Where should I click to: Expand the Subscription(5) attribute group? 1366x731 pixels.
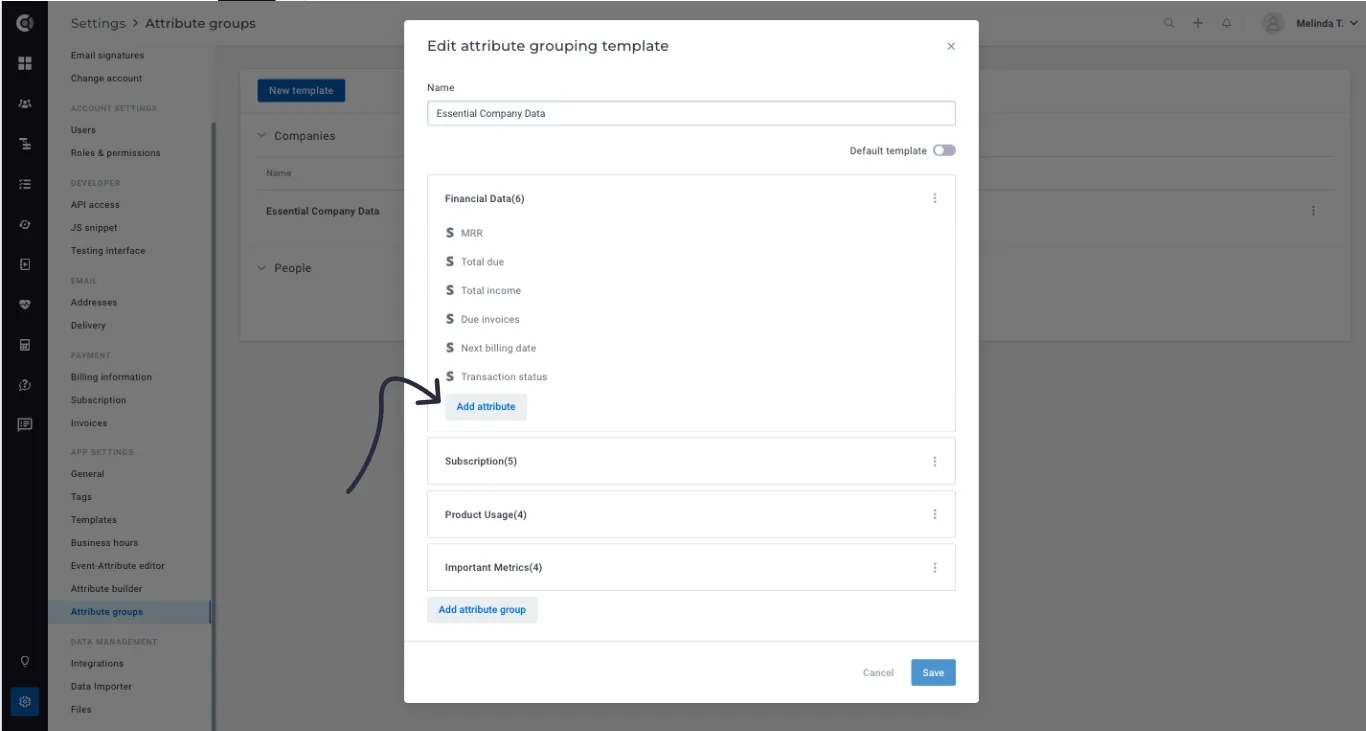point(691,461)
